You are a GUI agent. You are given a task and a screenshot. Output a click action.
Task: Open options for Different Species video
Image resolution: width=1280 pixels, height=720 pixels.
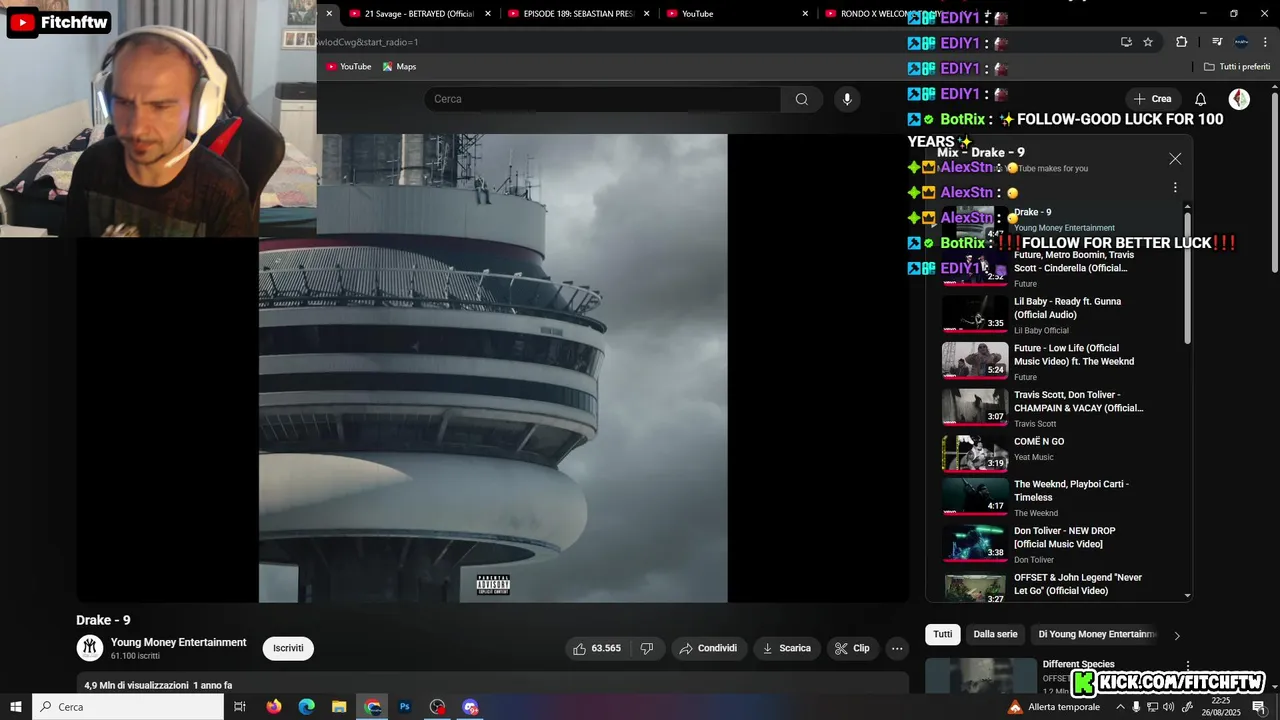point(1187,666)
